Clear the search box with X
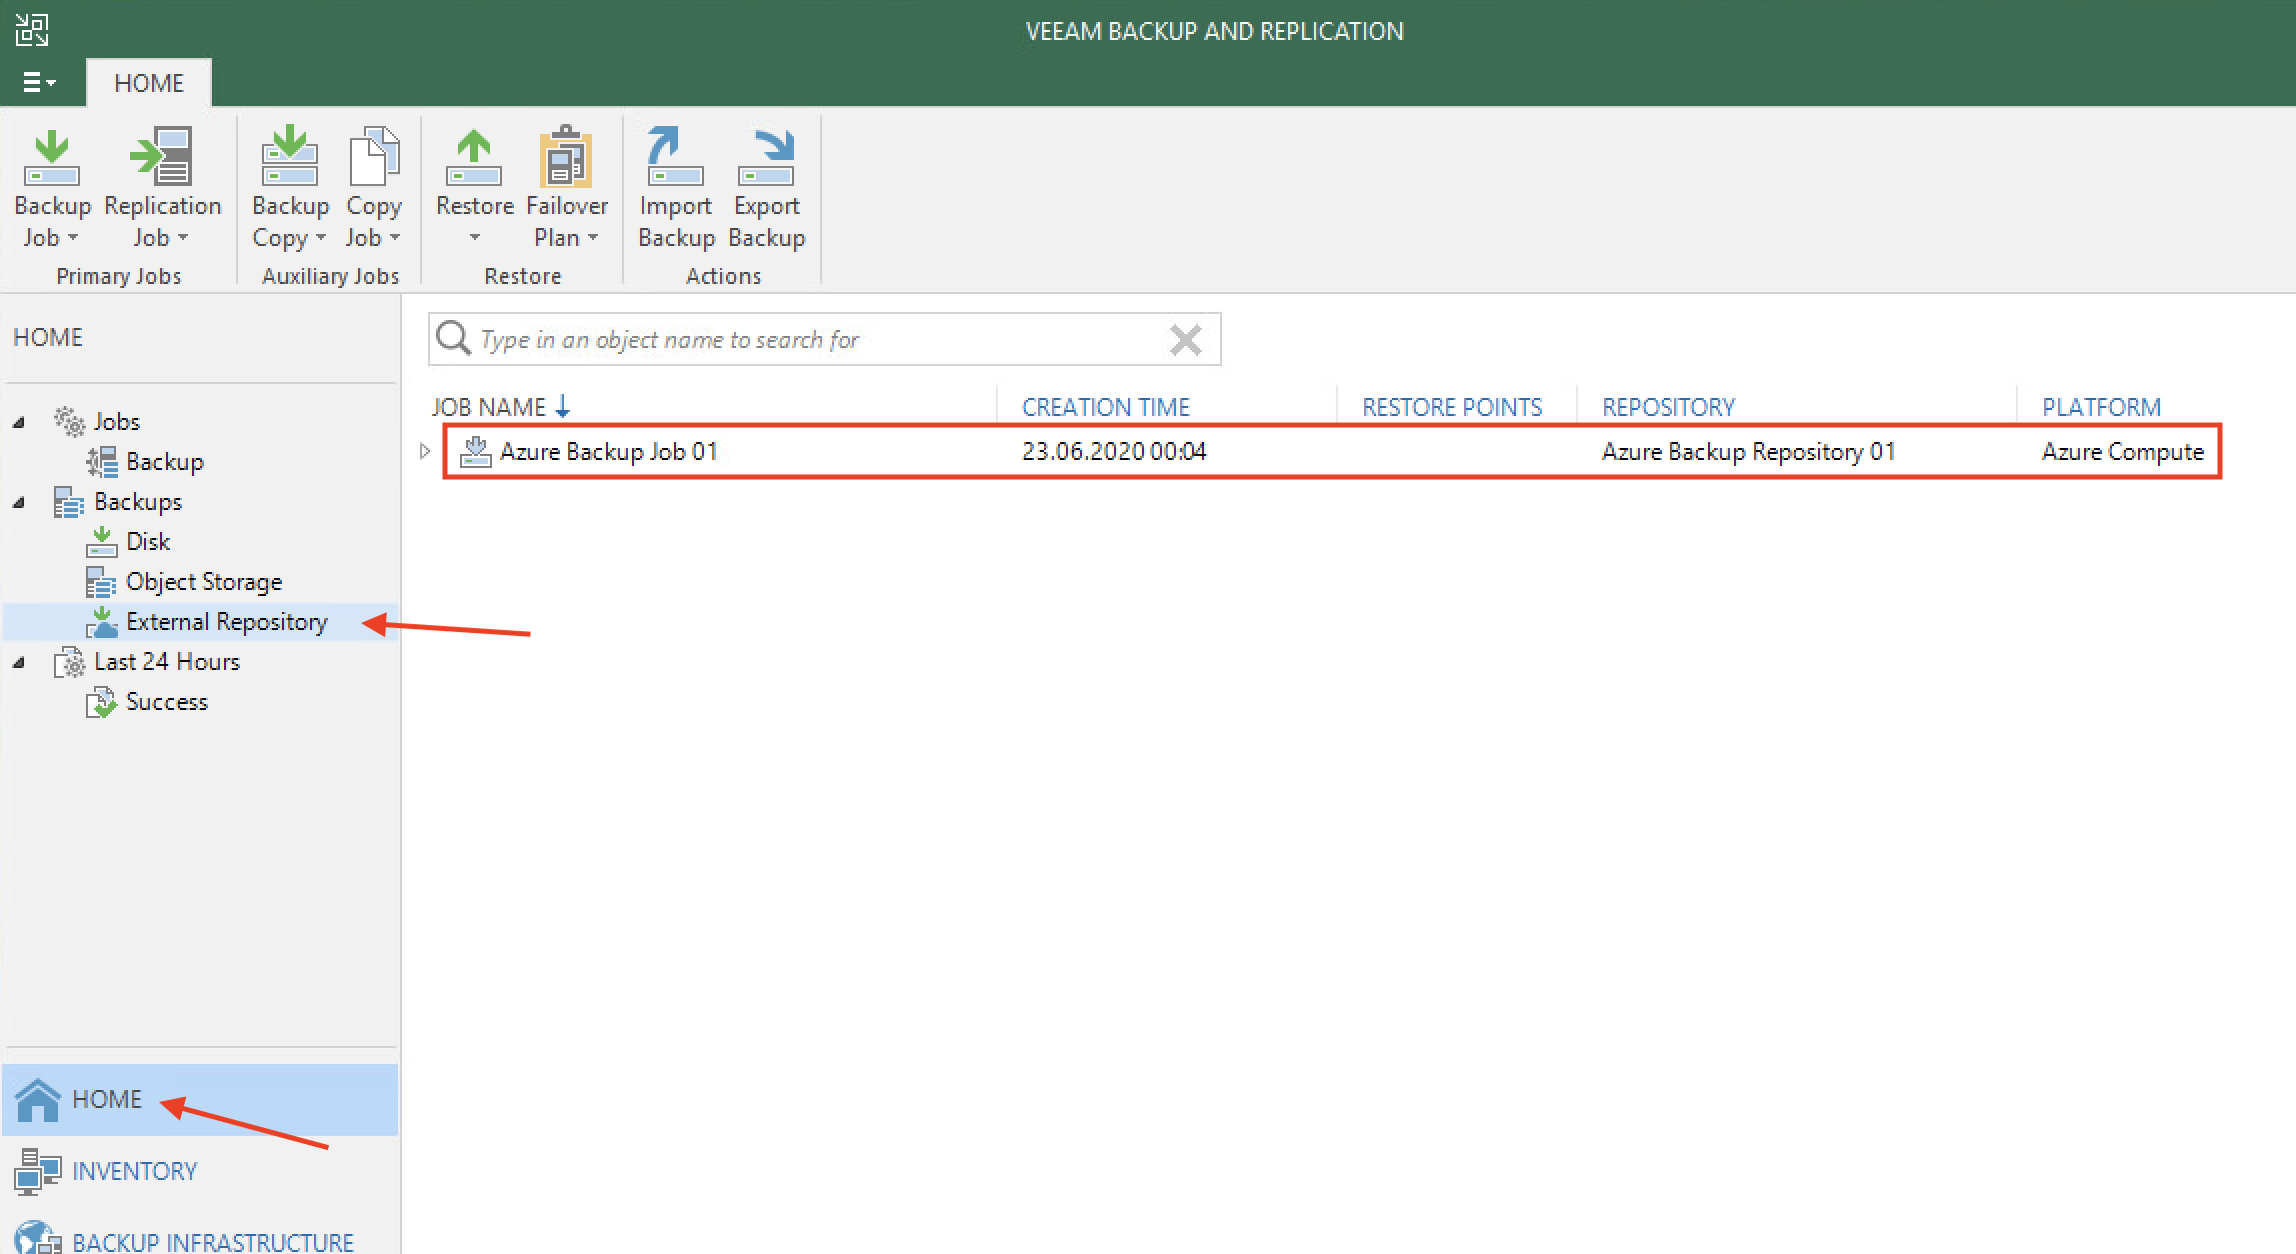This screenshot has height=1254, width=2296. point(1185,340)
